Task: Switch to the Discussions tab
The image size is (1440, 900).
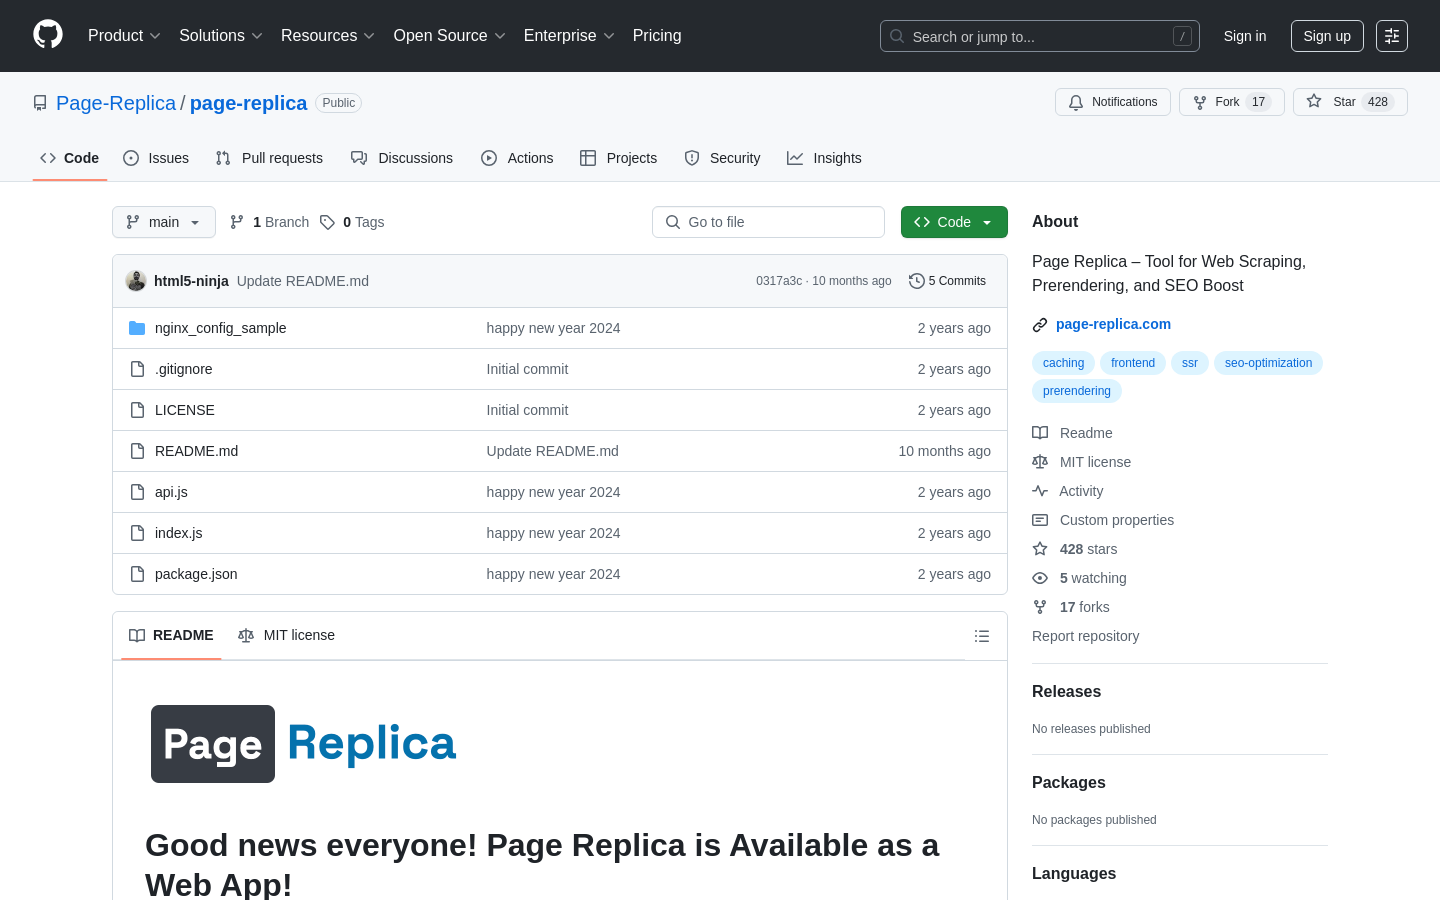Action: pyautogui.click(x=402, y=158)
